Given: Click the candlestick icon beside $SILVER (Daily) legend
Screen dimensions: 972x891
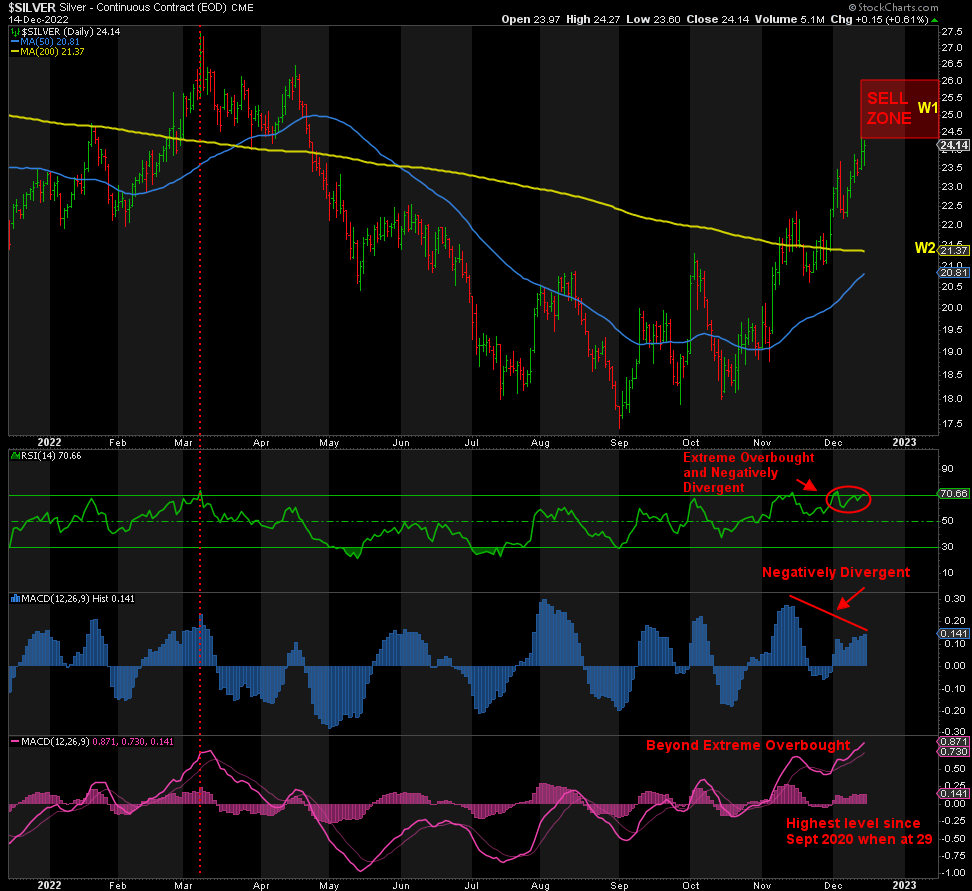Looking at the screenshot, I should pos(15,32).
